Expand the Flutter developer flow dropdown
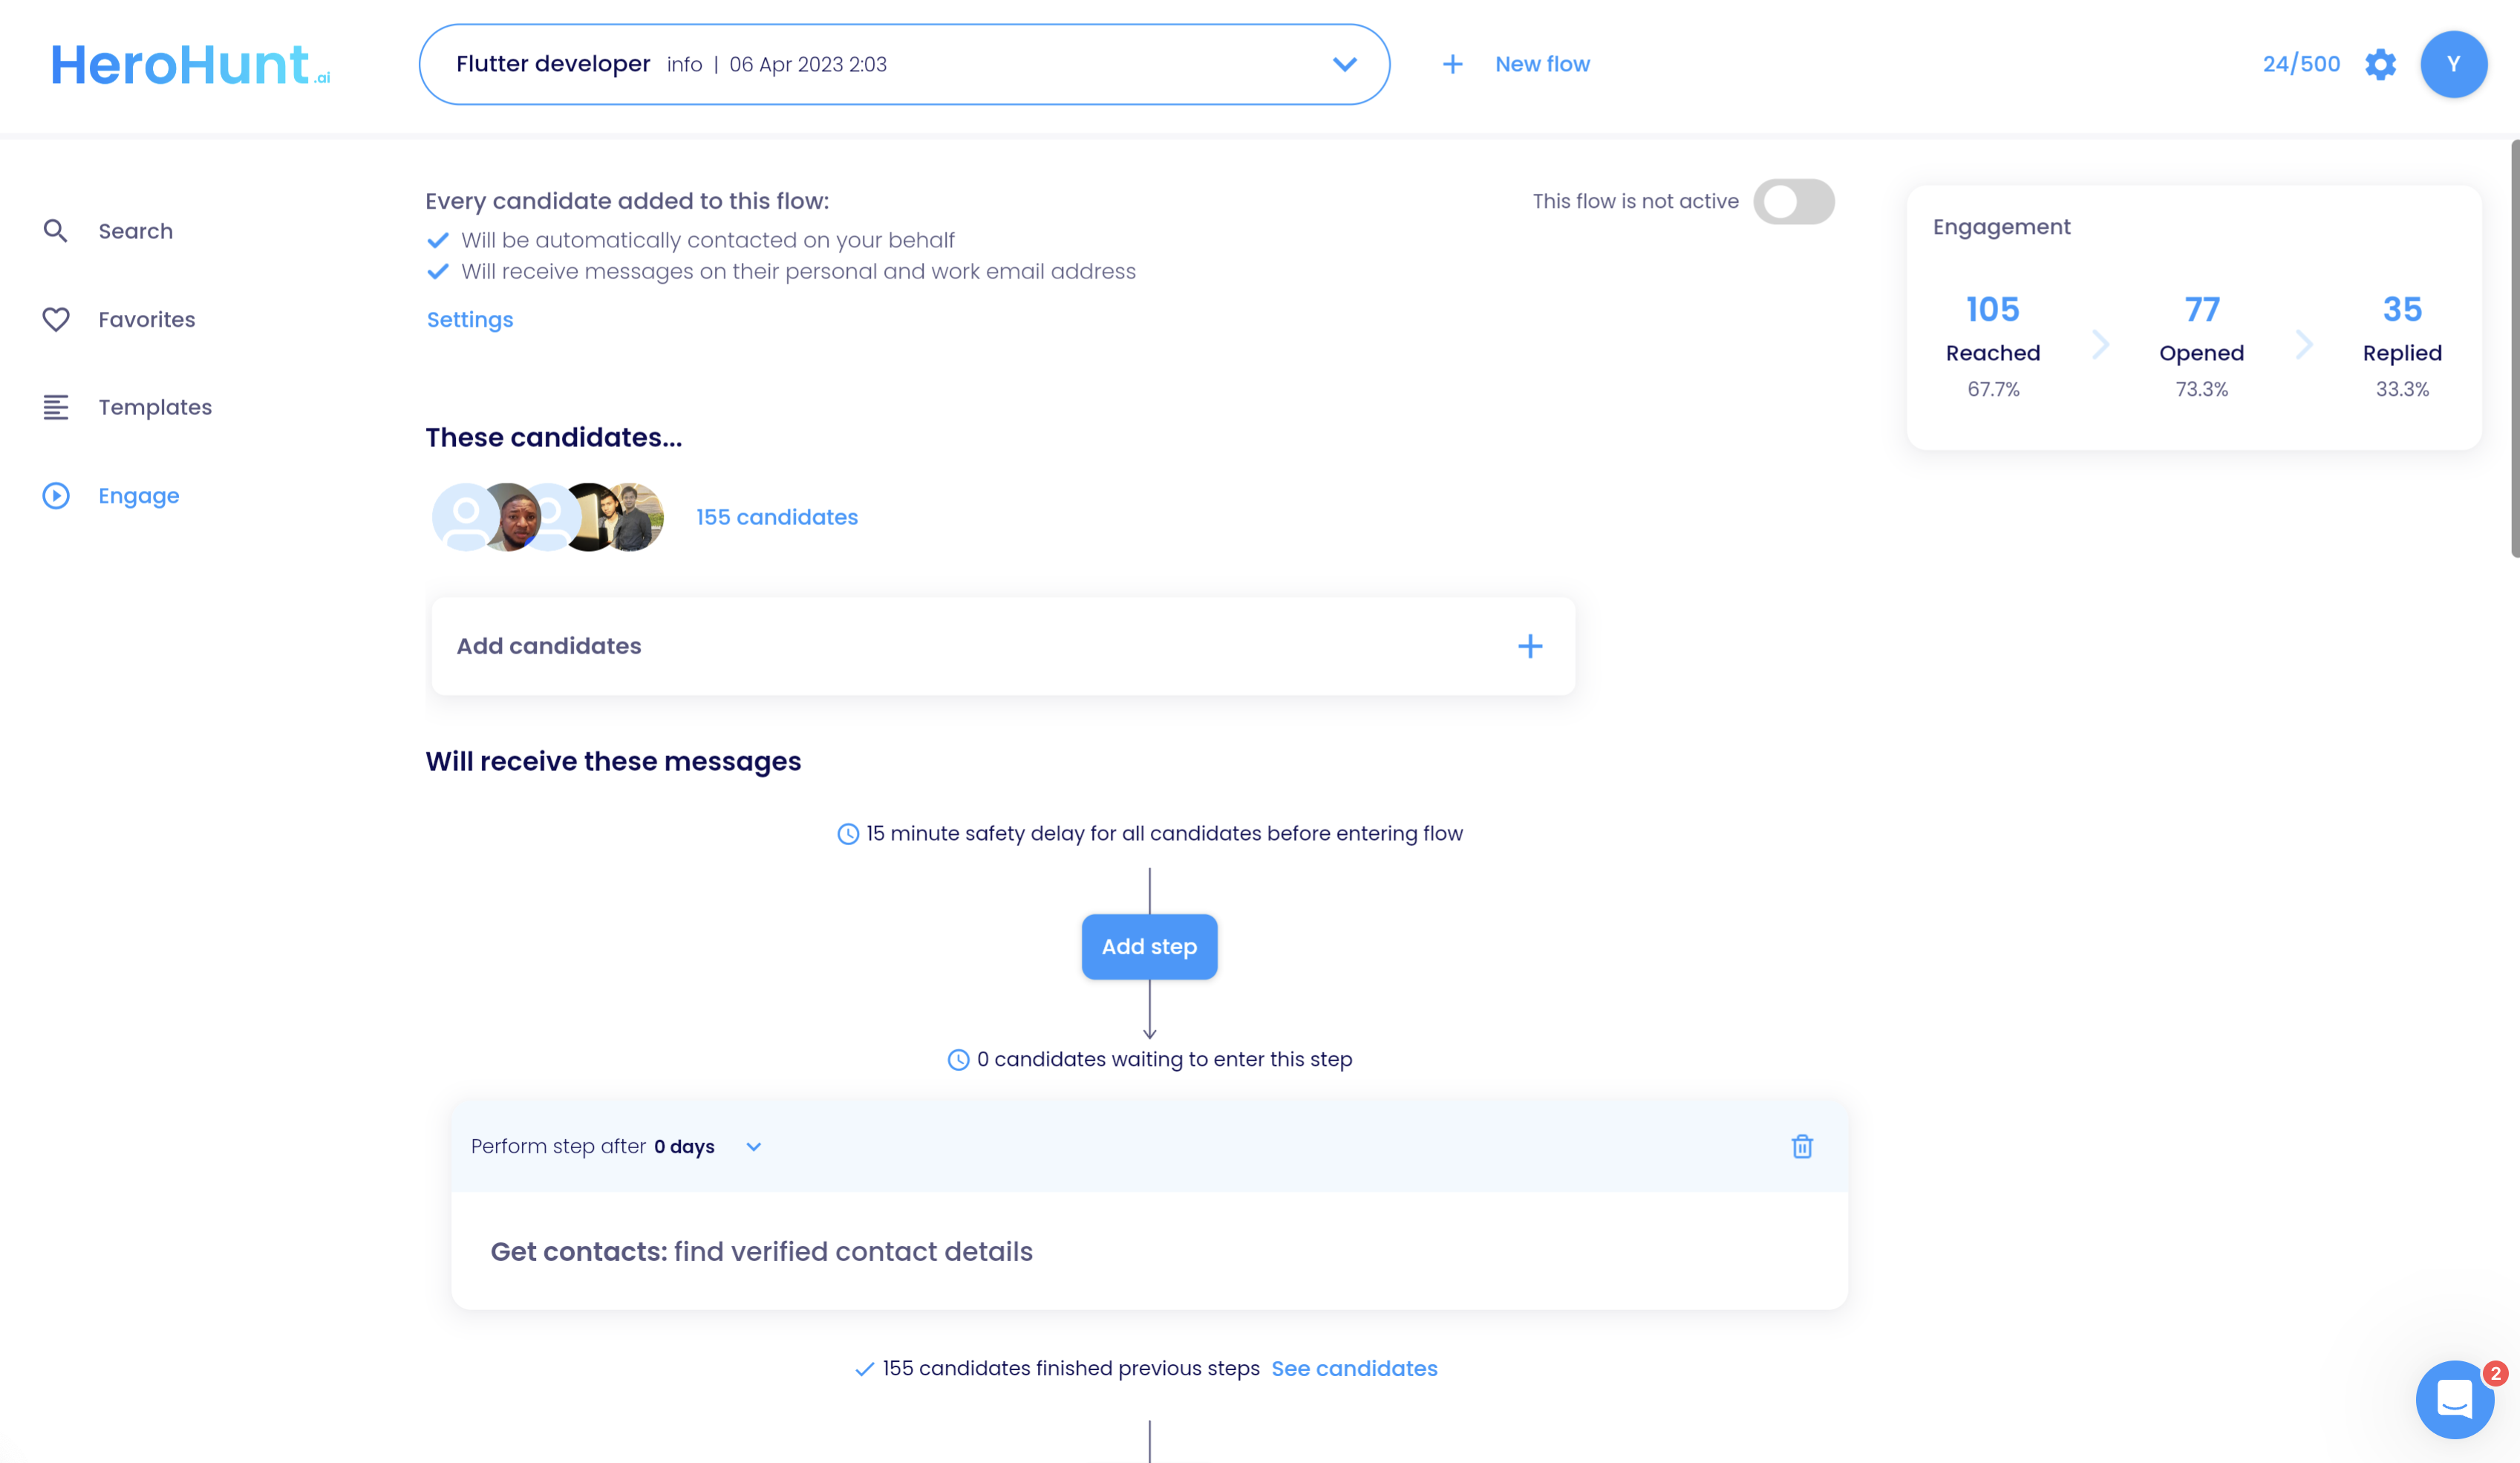 tap(1344, 64)
